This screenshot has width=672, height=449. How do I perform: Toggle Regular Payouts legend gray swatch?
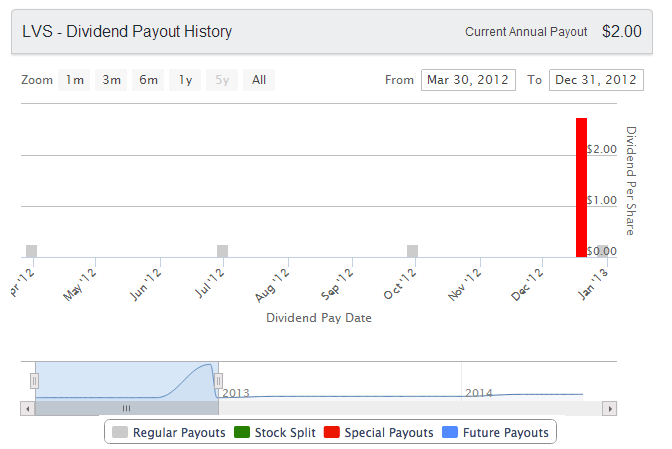120,432
